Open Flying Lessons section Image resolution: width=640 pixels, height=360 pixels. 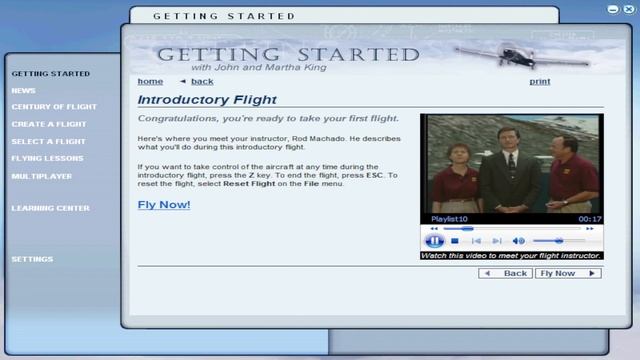pyautogui.click(x=47, y=158)
